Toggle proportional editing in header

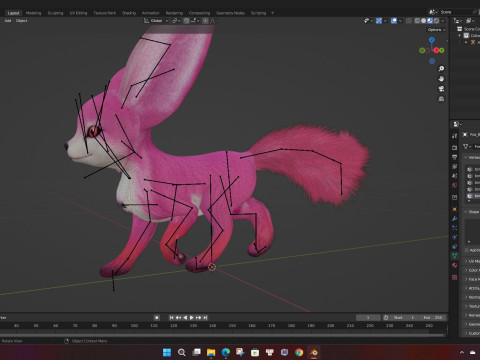(x=205, y=21)
